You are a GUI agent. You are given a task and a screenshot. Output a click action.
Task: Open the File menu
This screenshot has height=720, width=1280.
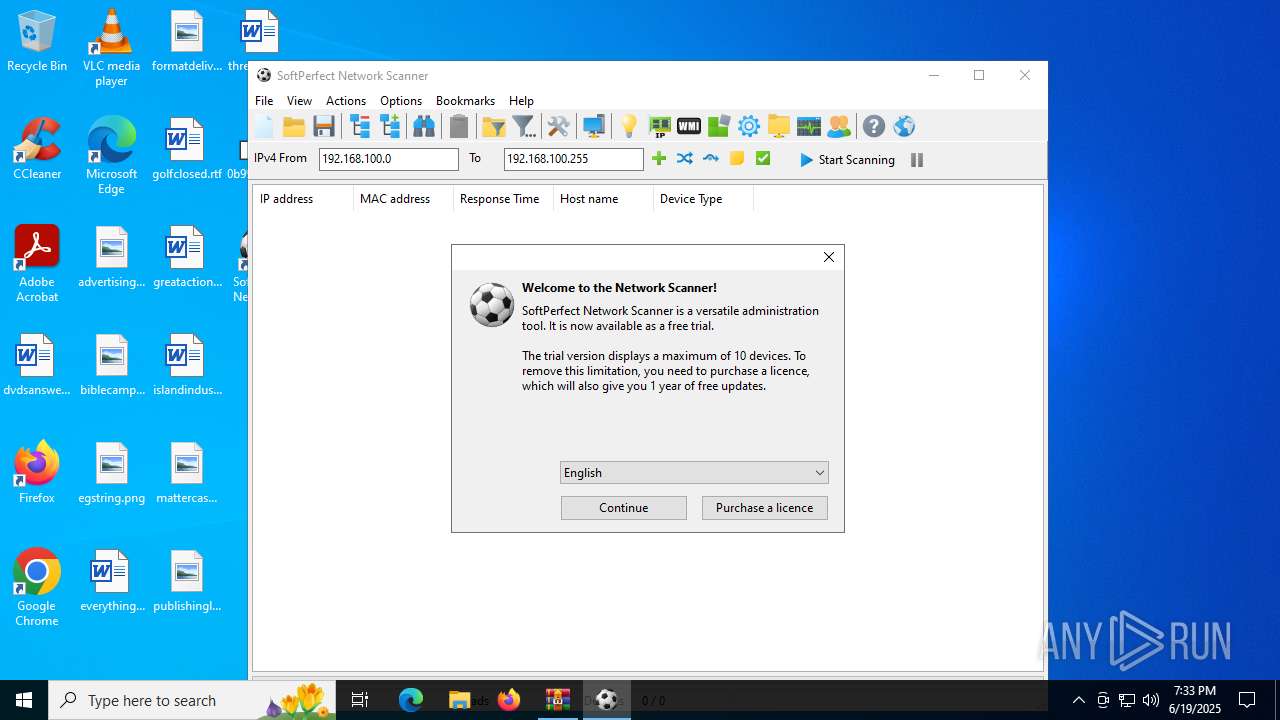click(264, 101)
